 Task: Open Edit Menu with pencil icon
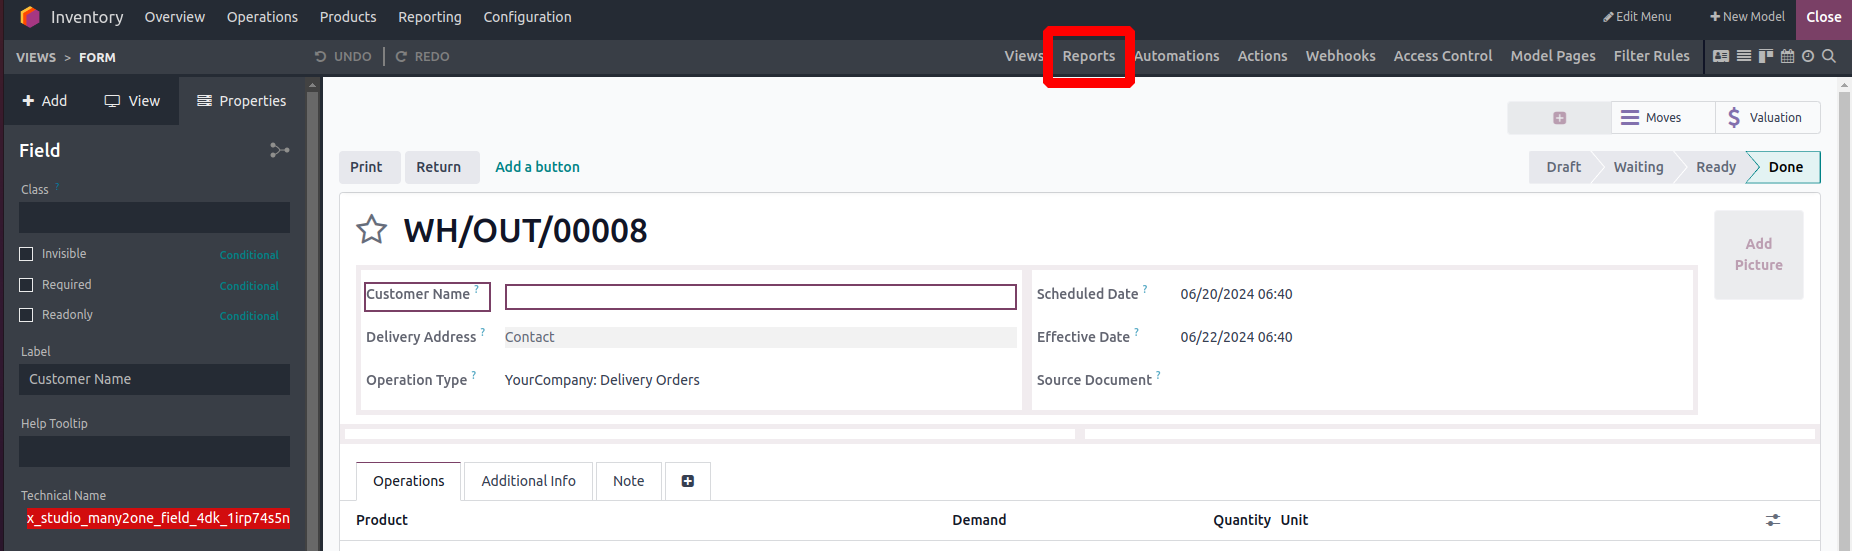pos(1637,17)
